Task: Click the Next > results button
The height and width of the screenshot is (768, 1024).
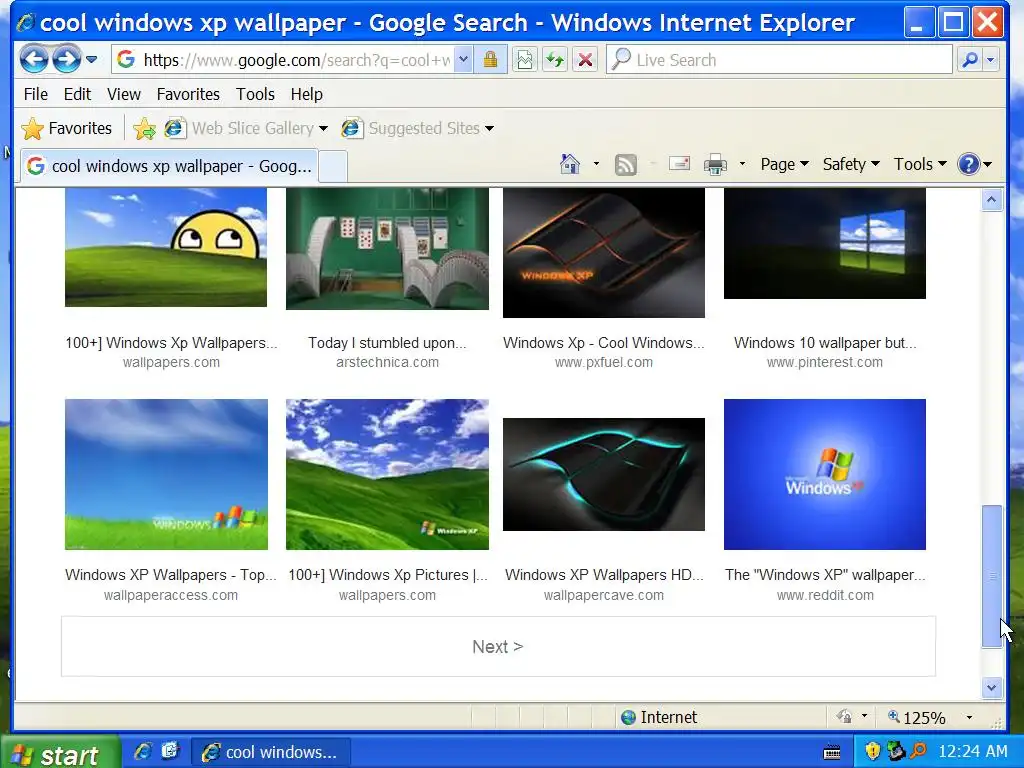Action: point(498,647)
